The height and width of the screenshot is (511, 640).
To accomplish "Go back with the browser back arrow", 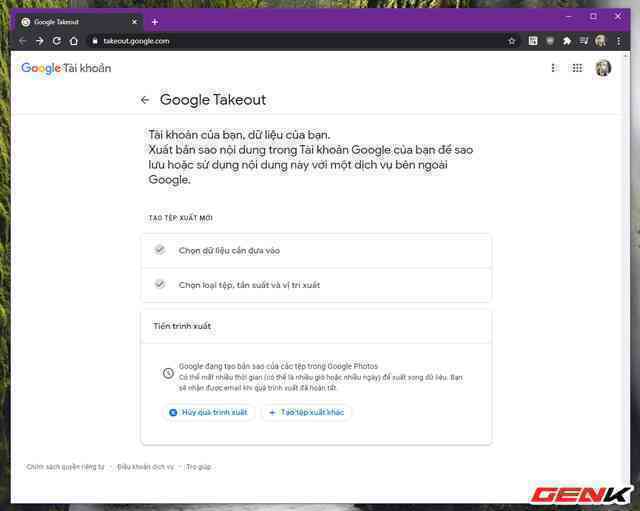I will coord(22,41).
